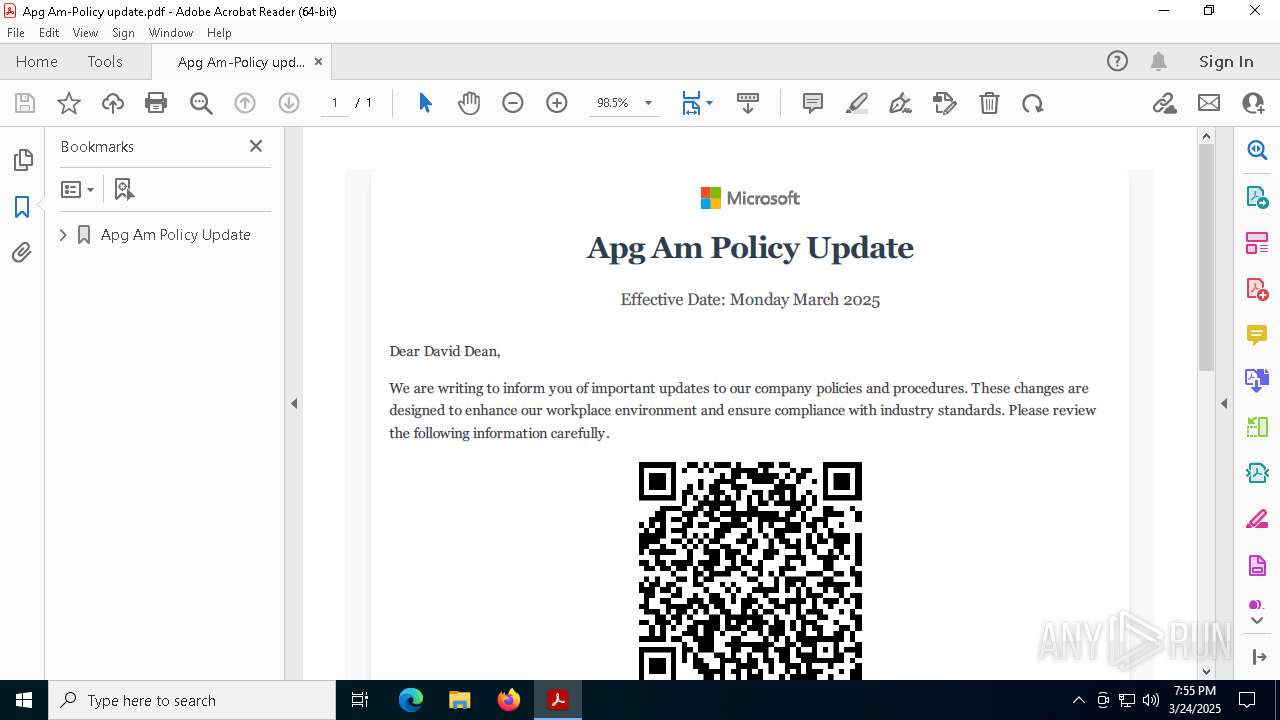Click the vertical scrollbar thumb

click(x=1206, y=257)
